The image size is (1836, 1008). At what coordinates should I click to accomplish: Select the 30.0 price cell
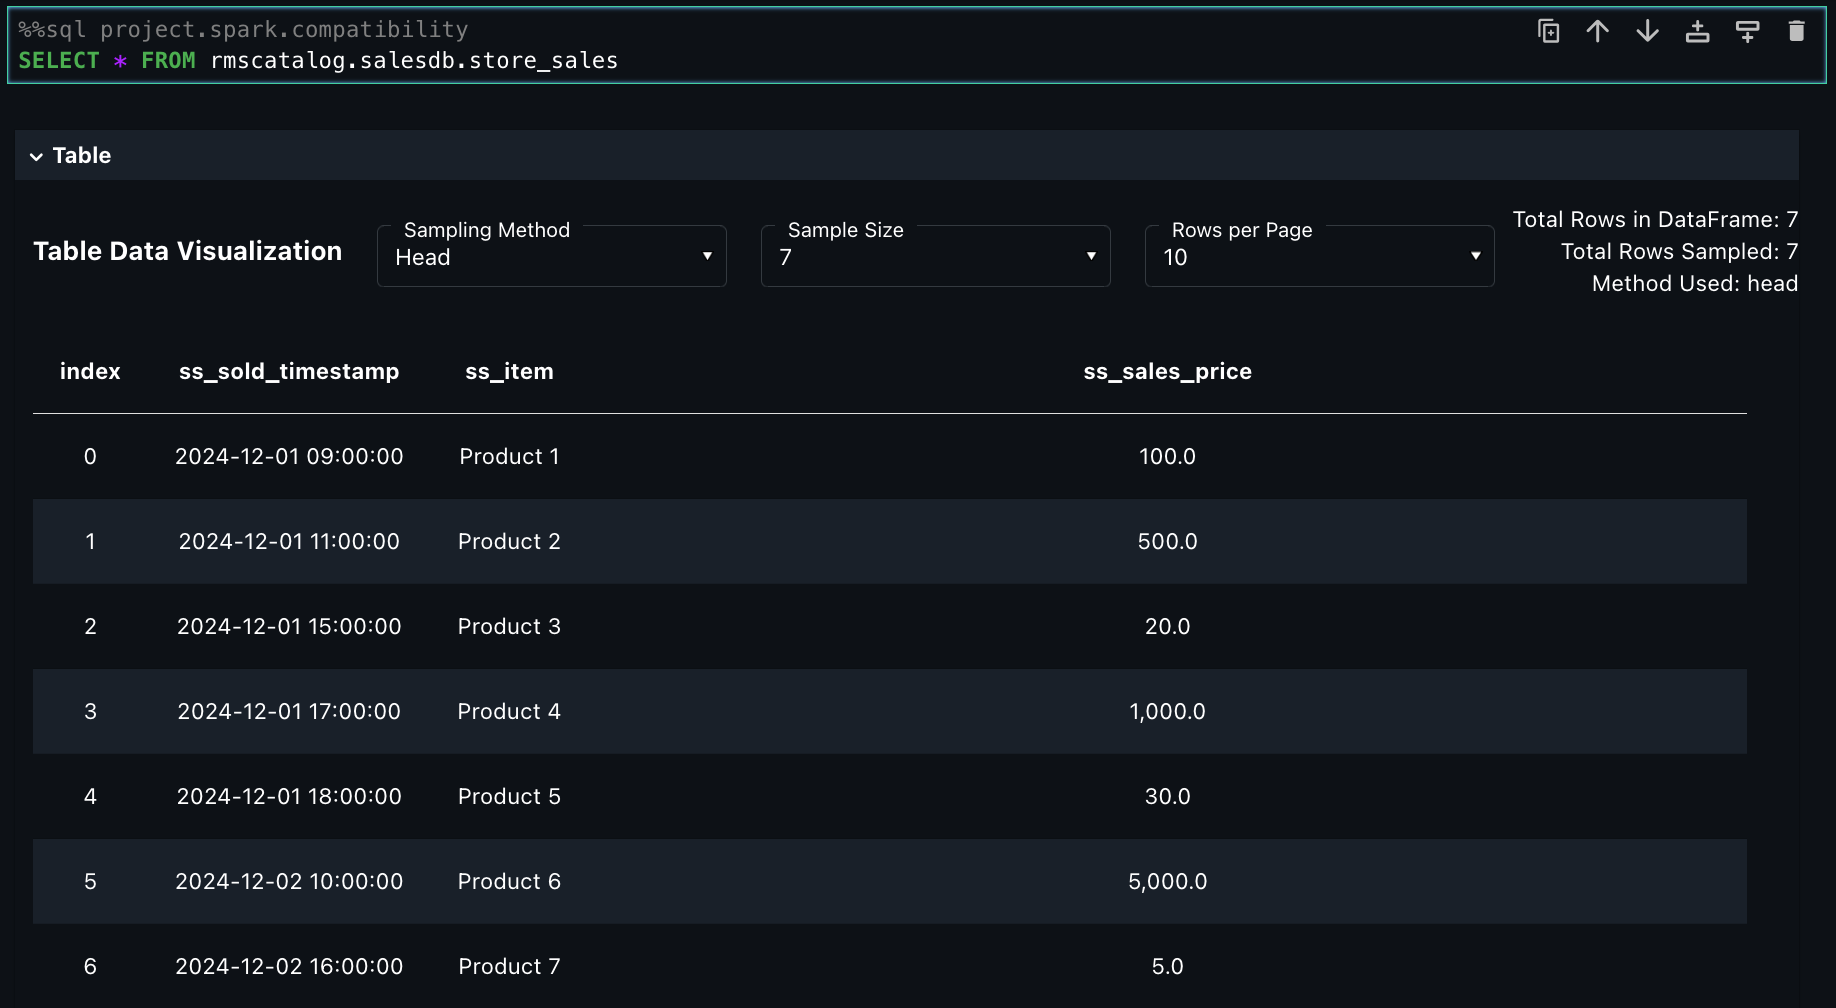tap(1167, 796)
